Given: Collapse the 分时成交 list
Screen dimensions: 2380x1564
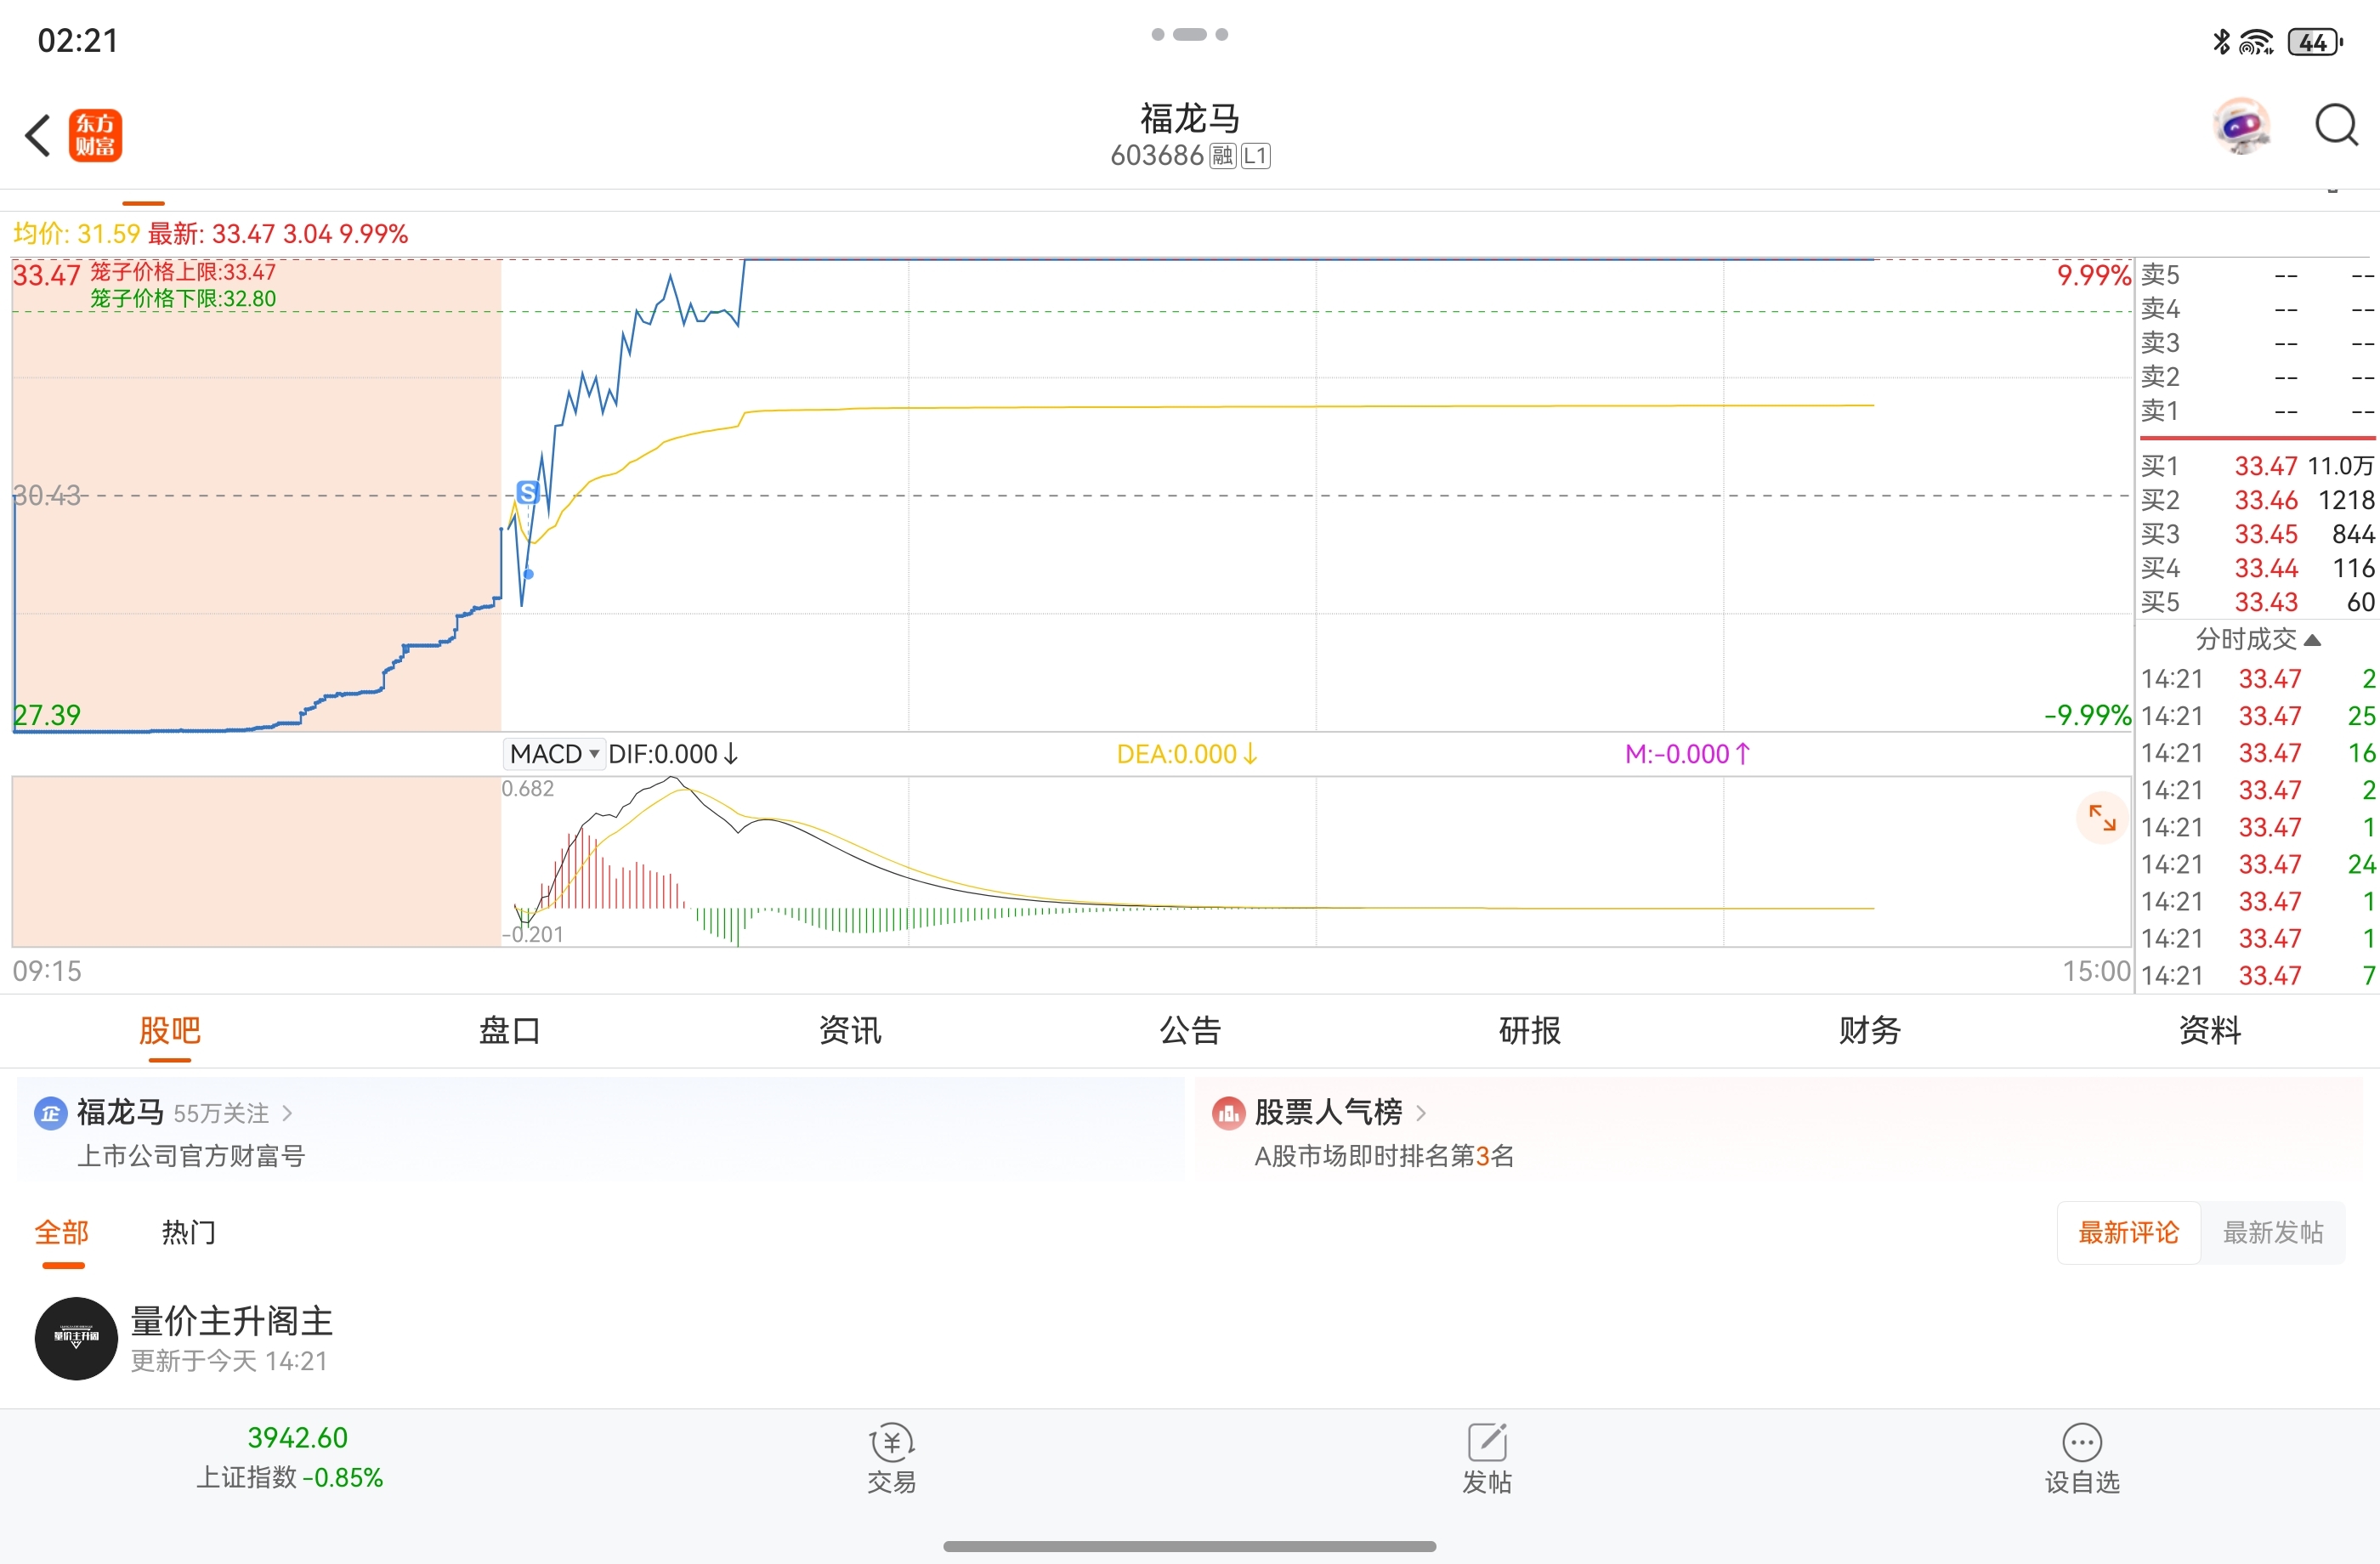Looking at the screenshot, I should 2257,639.
